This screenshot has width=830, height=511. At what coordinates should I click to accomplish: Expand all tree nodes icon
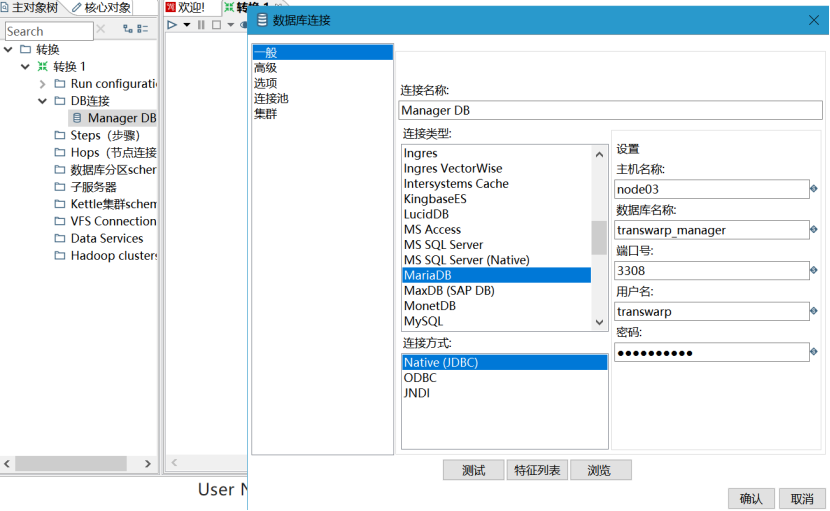click(x=128, y=29)
